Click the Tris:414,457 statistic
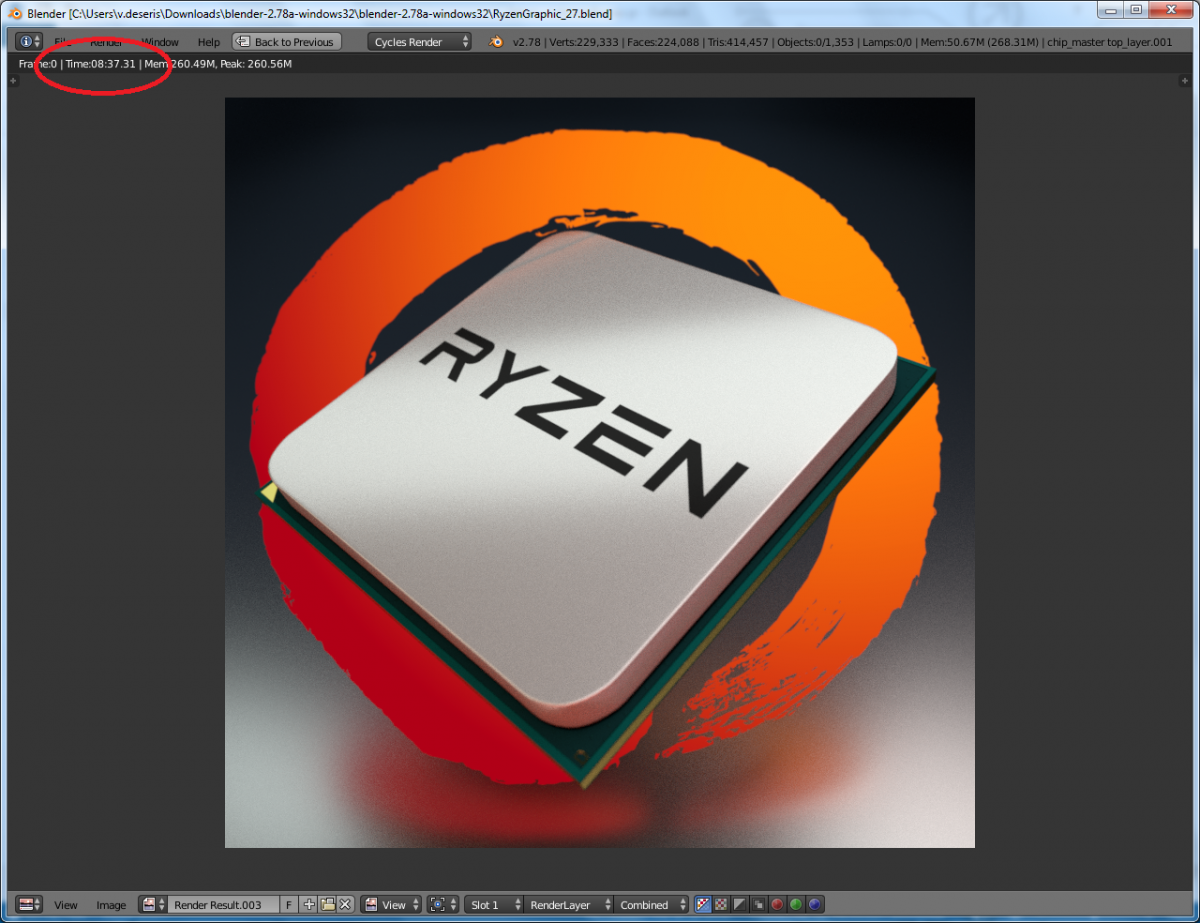The height and width of the screenshot is (923, 1200). [738, 42]
